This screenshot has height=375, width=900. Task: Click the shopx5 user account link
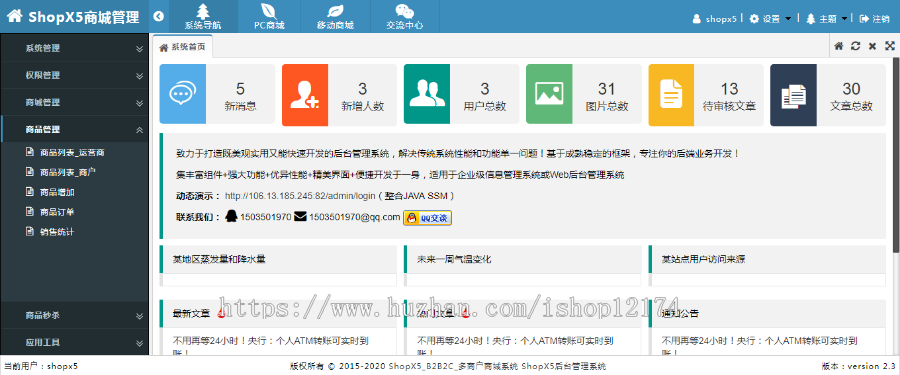(x=715, y=18)
